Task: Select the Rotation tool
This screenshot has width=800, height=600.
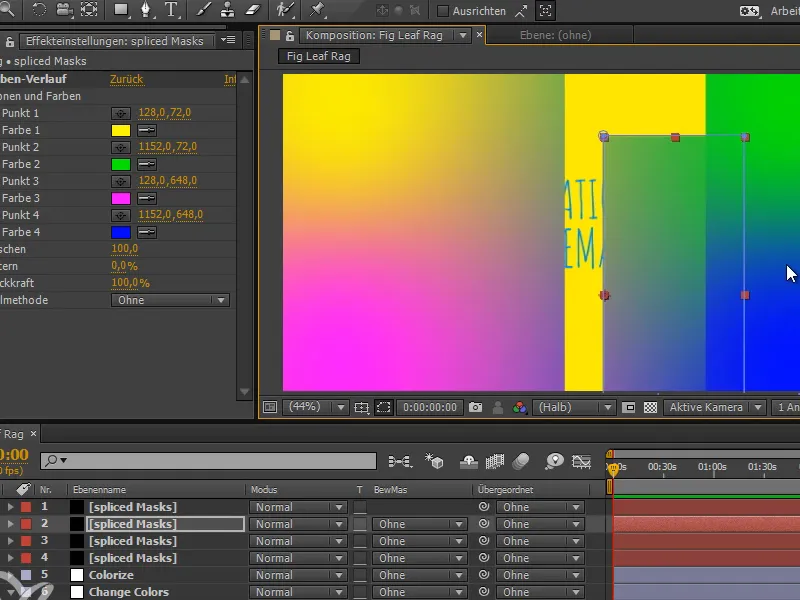Action: click(x=39, y=9)
